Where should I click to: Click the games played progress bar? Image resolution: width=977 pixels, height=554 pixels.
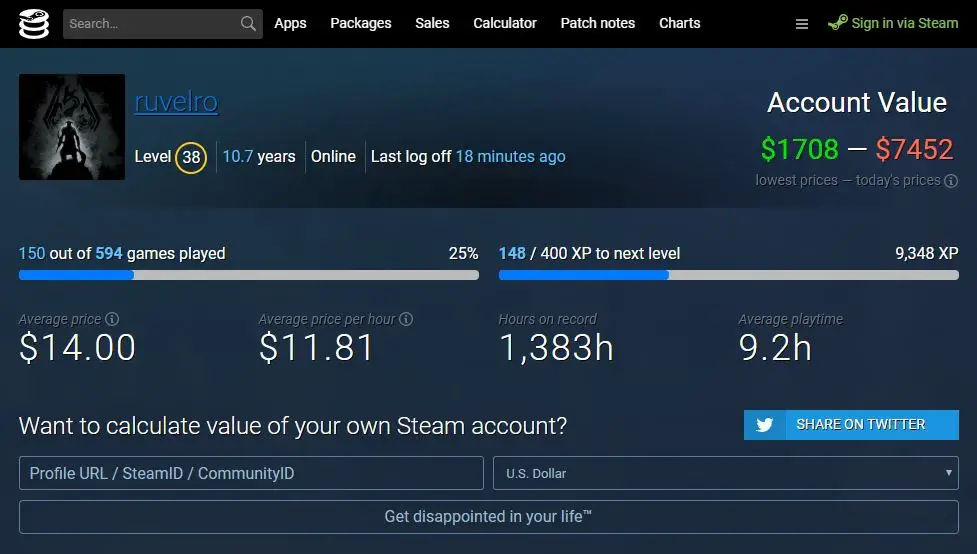coord(249,275)
